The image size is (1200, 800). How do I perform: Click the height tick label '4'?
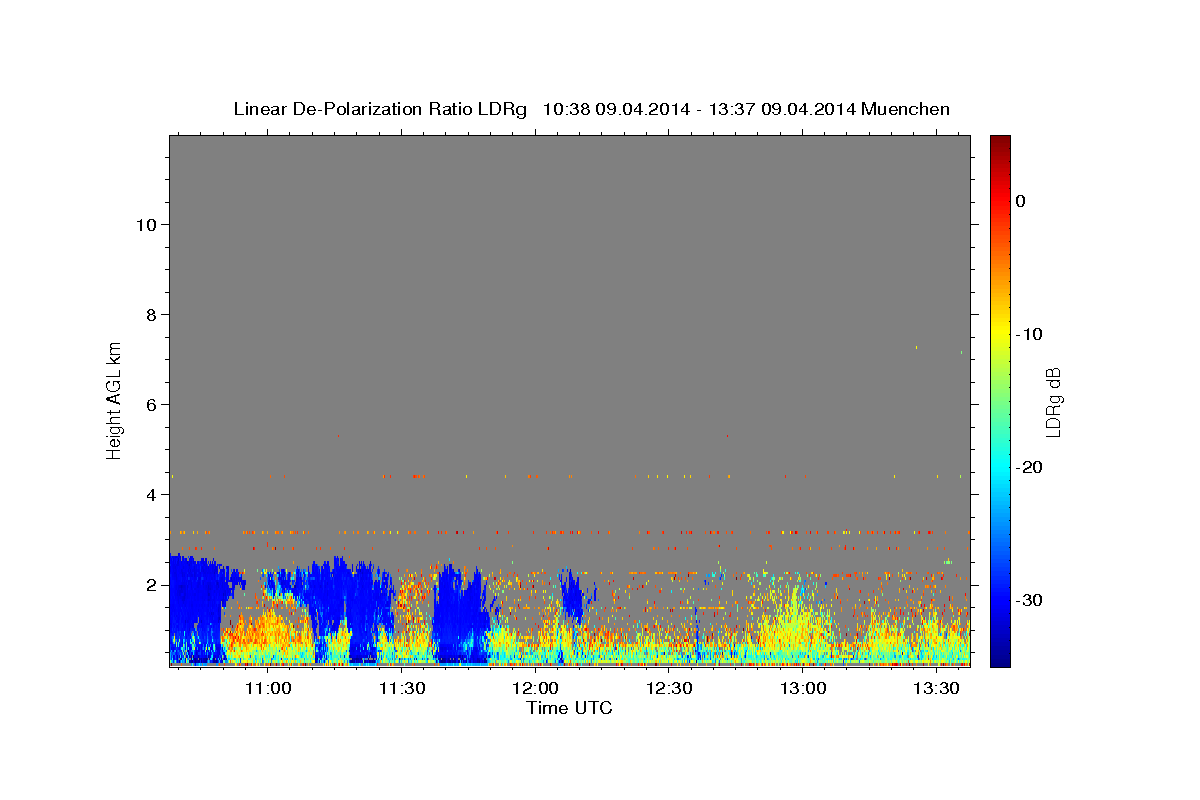(x=151, y=495)
